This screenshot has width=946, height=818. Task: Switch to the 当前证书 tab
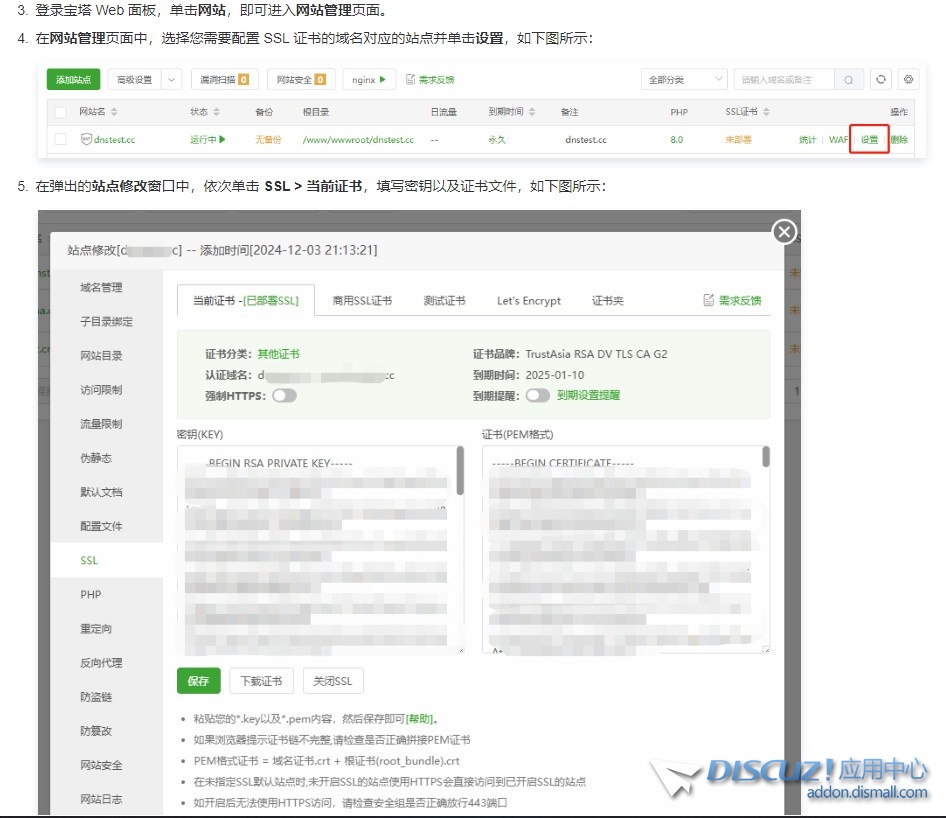pyautogui.click(x=246, y=300)
